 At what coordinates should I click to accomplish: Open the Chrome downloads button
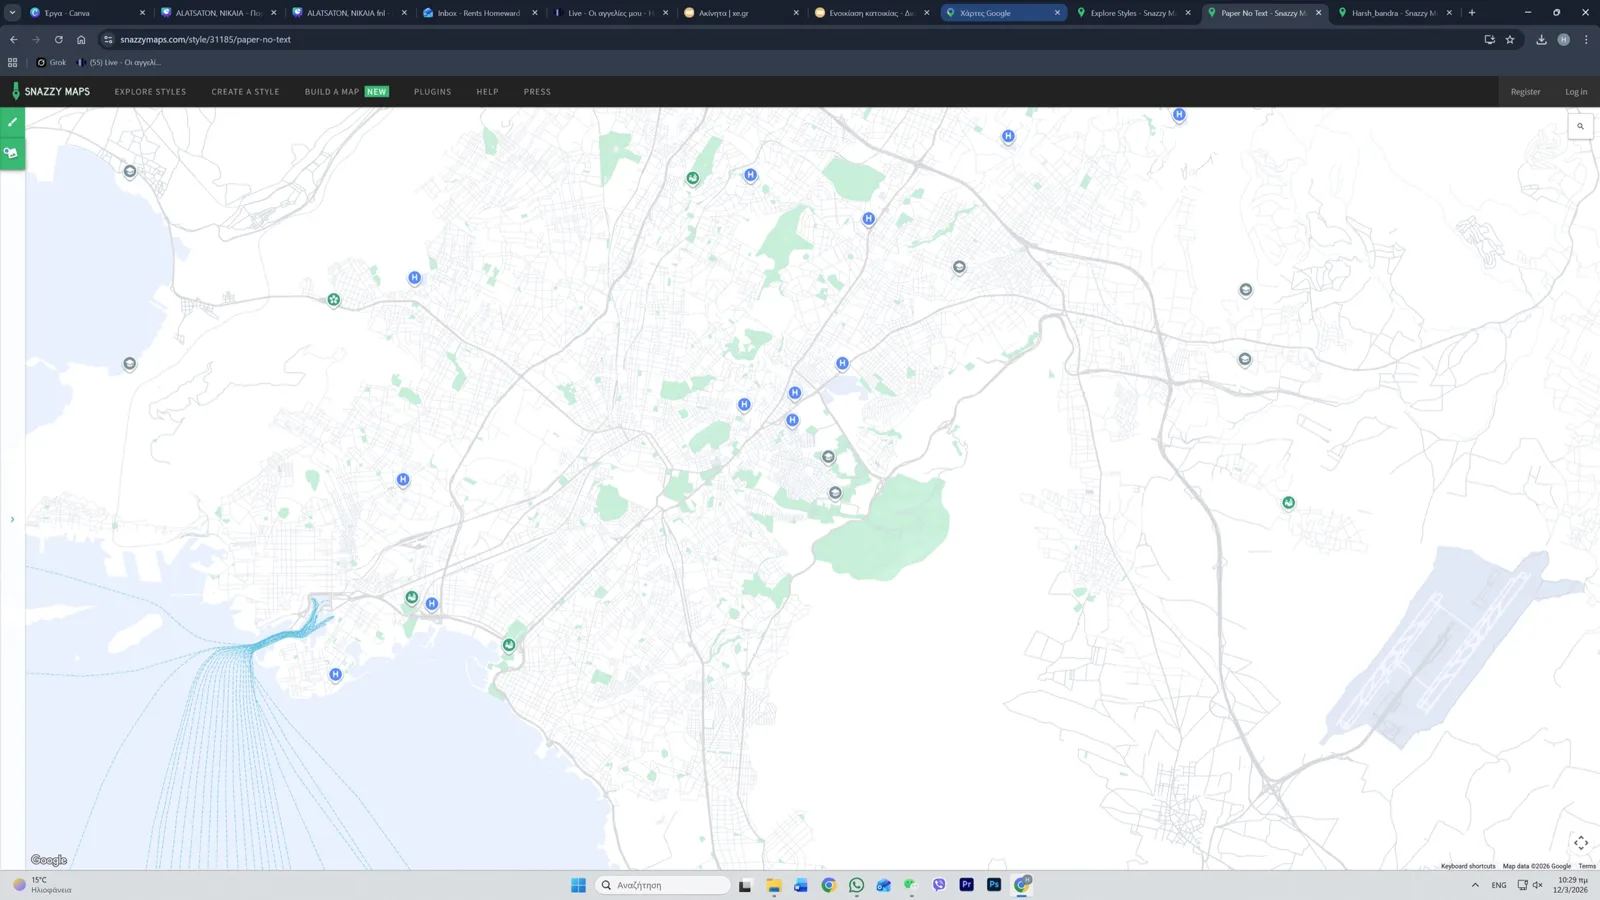[1541, 40]
